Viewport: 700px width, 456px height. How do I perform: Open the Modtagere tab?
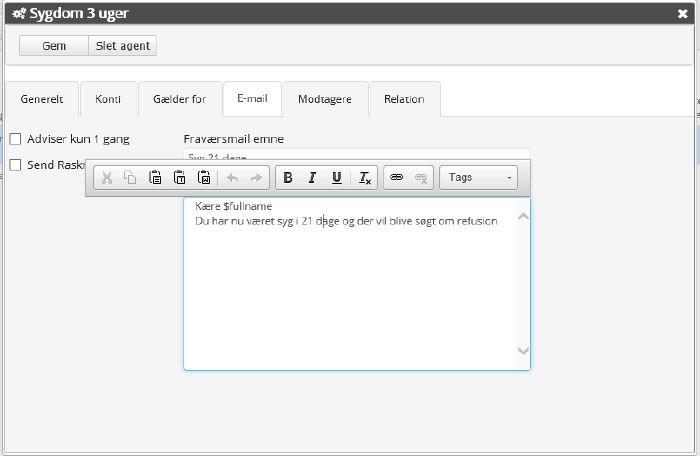click(x=325, y=99)
